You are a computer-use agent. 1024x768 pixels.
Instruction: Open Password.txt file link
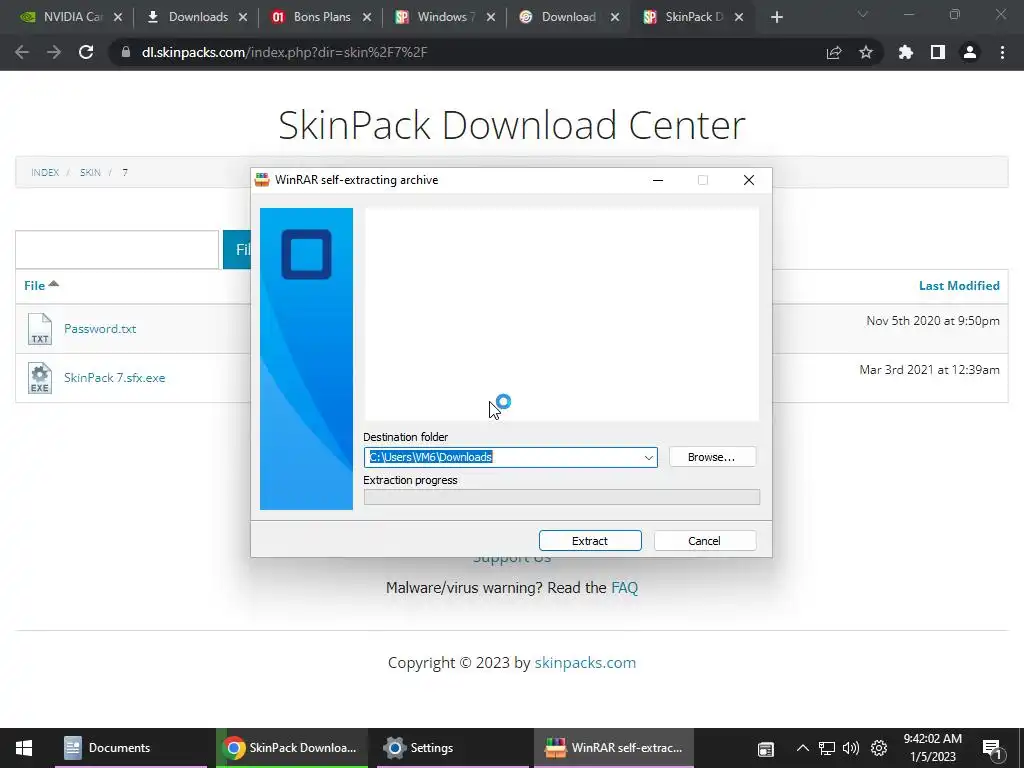point(100,328)
